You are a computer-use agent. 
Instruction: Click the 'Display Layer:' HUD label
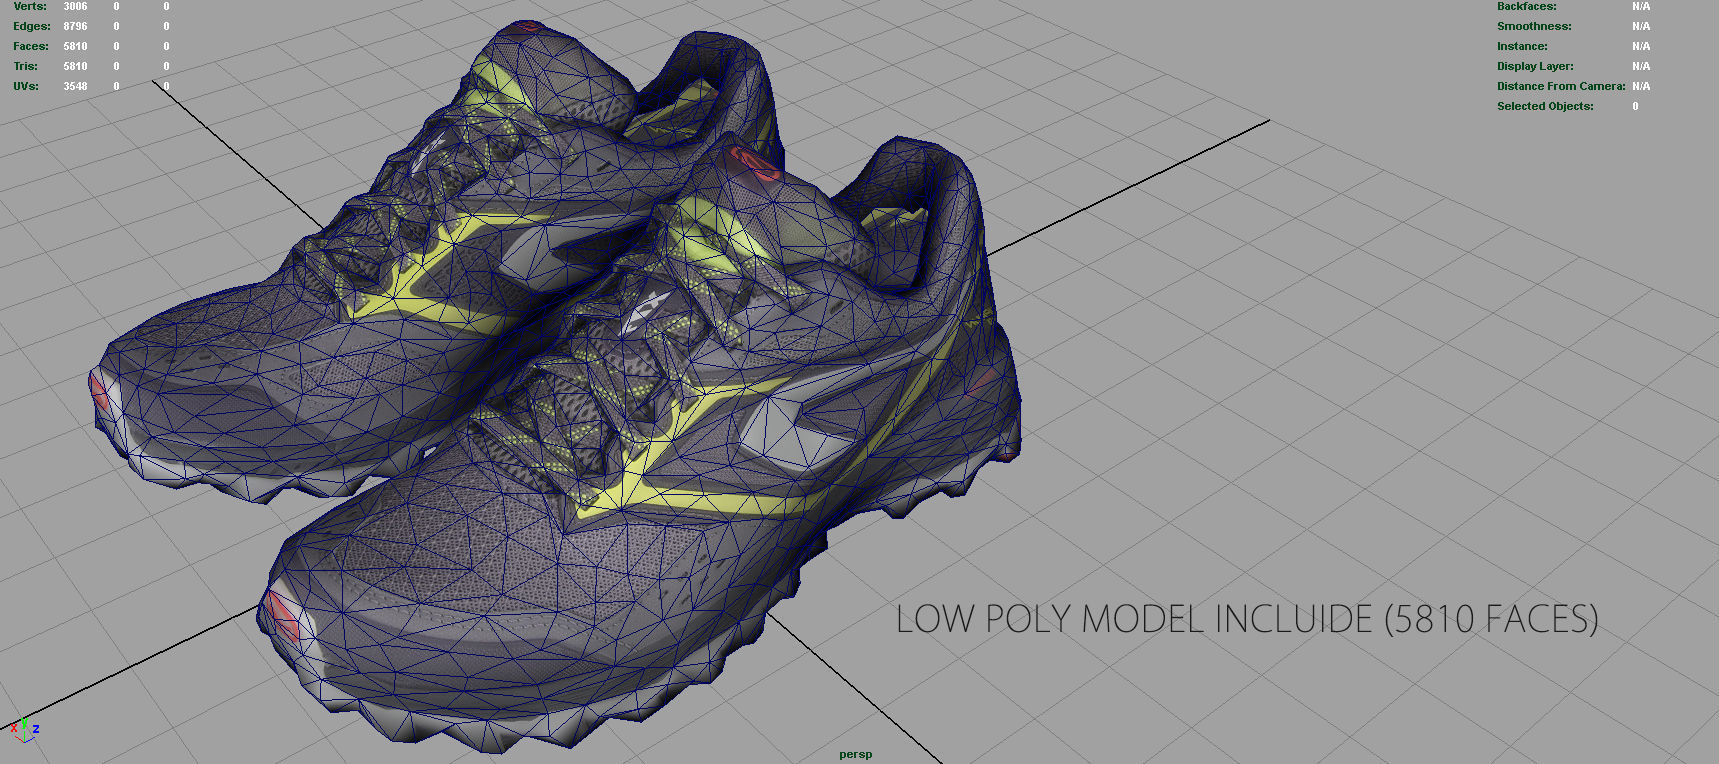click(1535, 66)
